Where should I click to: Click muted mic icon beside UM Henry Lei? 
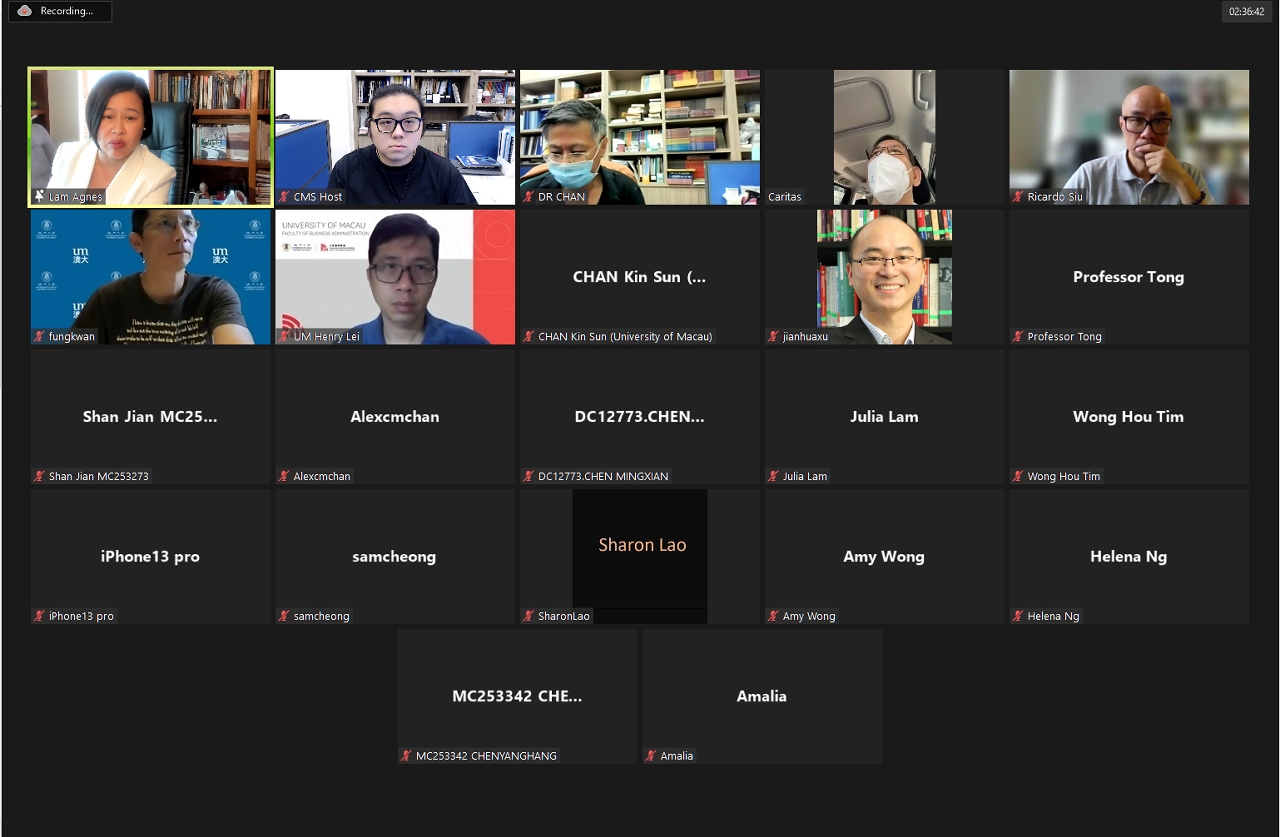pyautogui.click(x=284, y=337)
